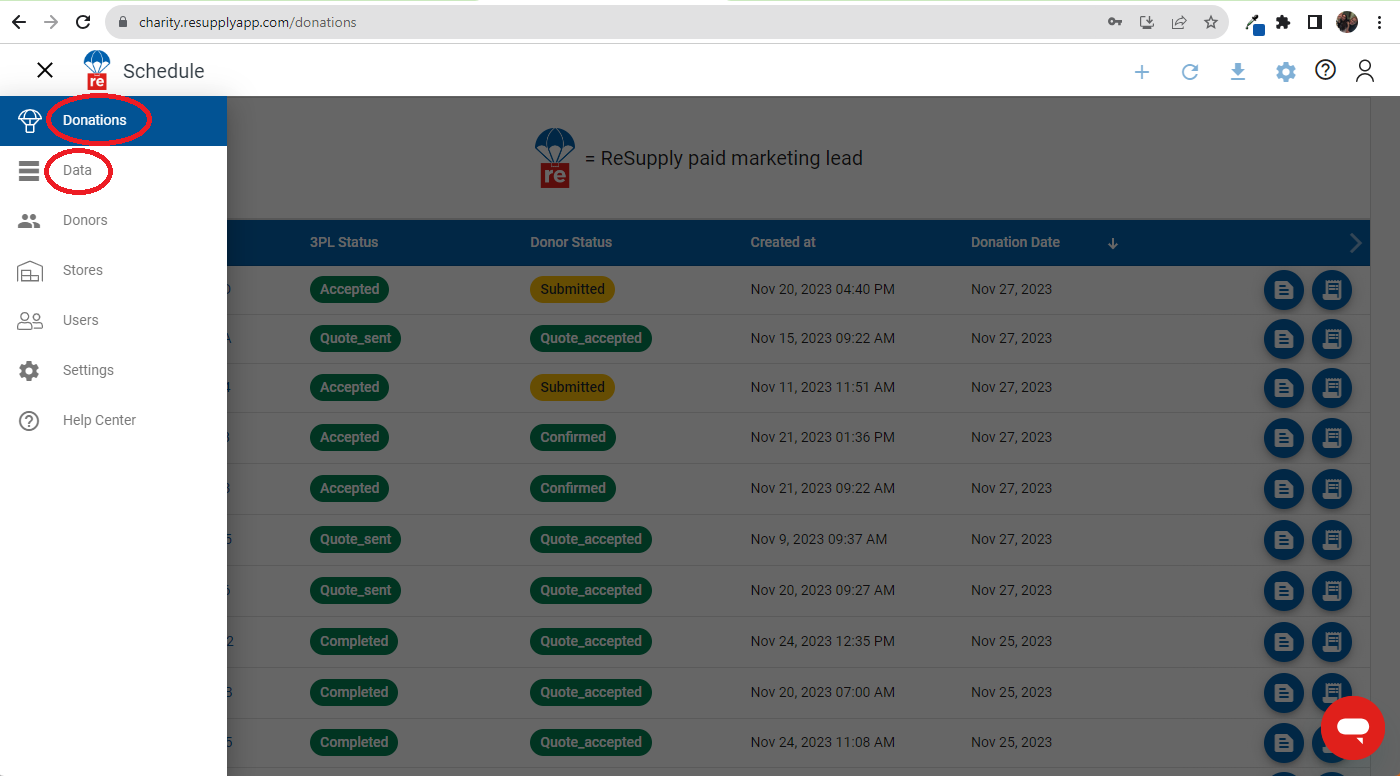Share this page using the address bar share icon
Viewport: 1400px width, 776px height.
coord(1179,22)
